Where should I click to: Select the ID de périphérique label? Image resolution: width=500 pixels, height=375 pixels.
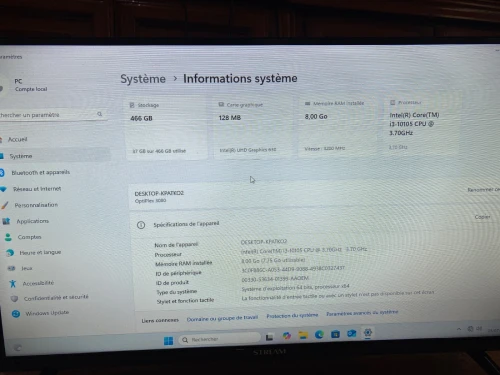click(x=178, y=273)
